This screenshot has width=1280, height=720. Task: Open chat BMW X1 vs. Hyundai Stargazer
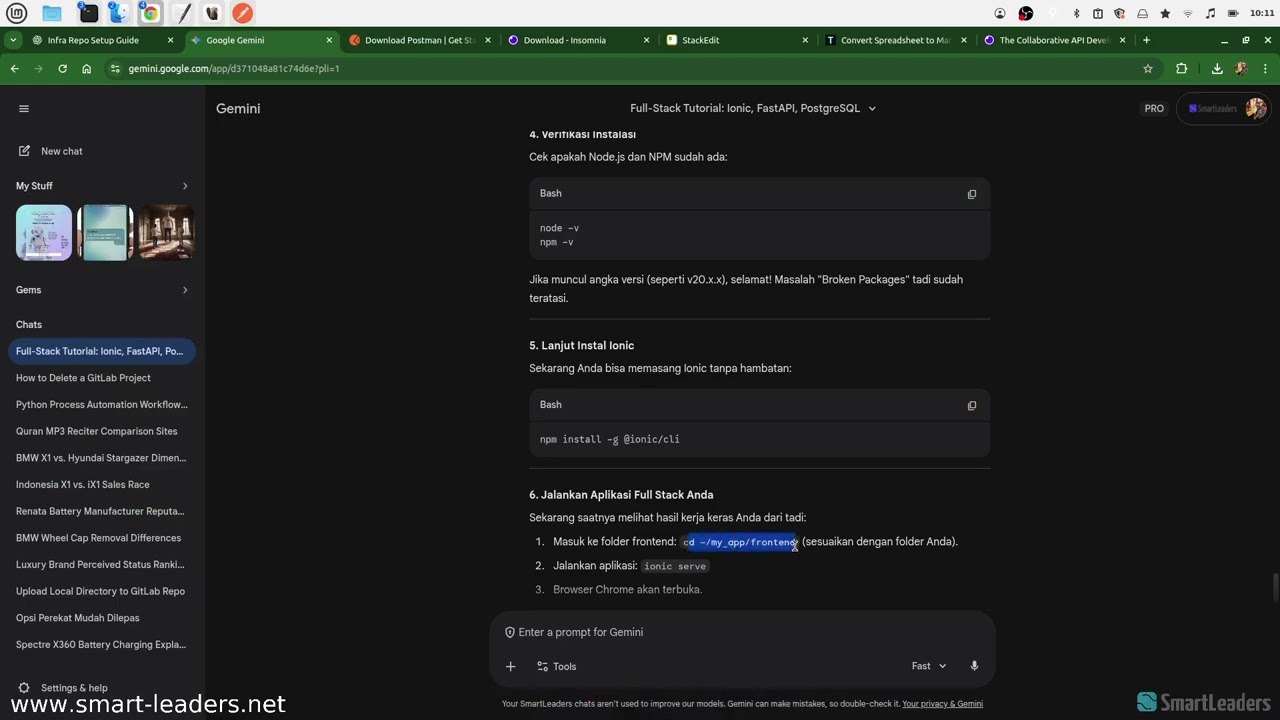pyautogui.click(x=100, y=458)
